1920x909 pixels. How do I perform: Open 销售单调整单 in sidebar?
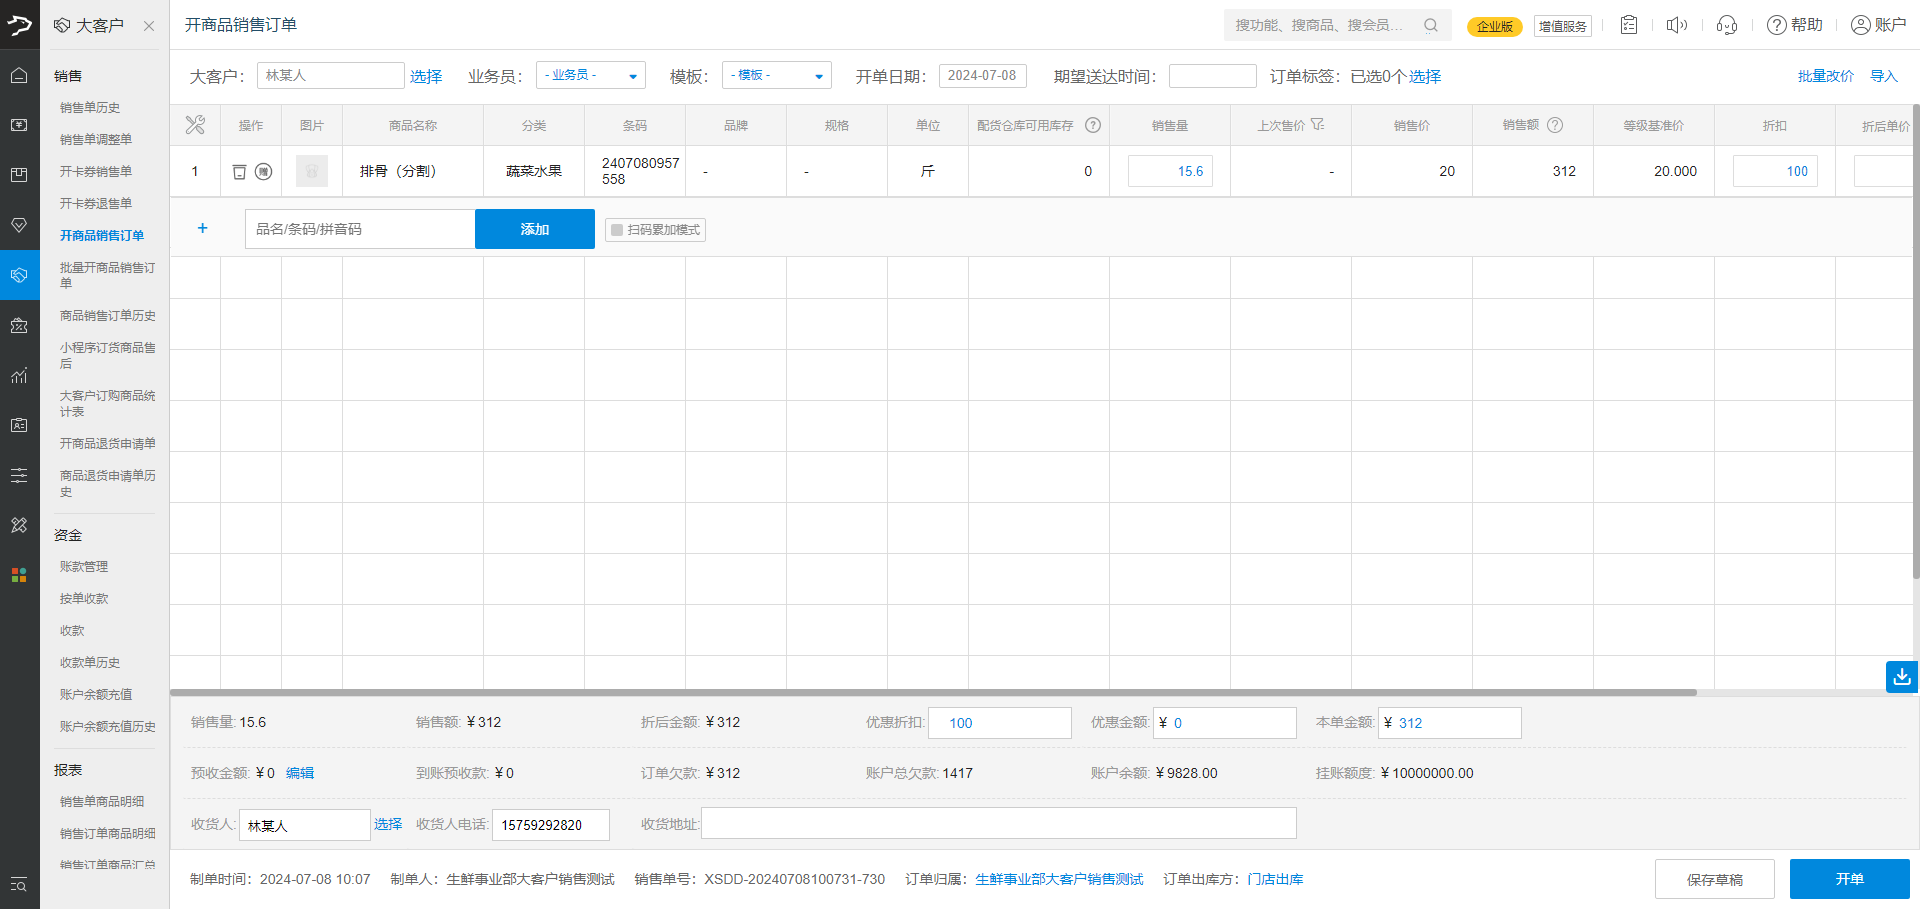tap(96, 140)
